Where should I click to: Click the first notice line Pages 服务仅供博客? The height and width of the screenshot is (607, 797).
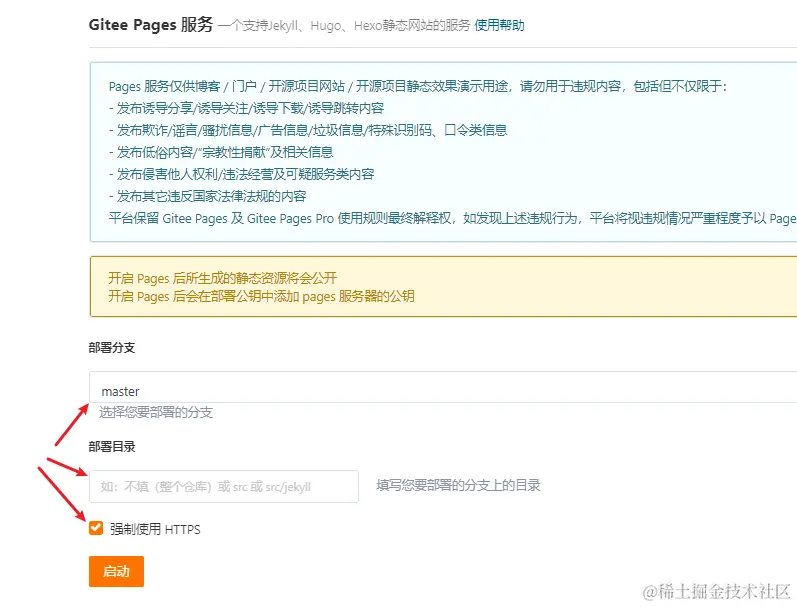click(418, 86)
